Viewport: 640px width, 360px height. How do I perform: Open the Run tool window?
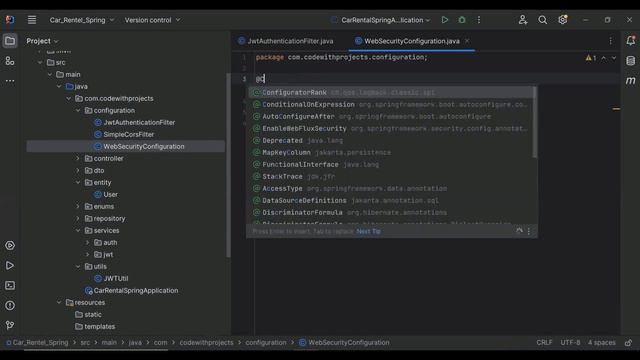coord(10,265)
